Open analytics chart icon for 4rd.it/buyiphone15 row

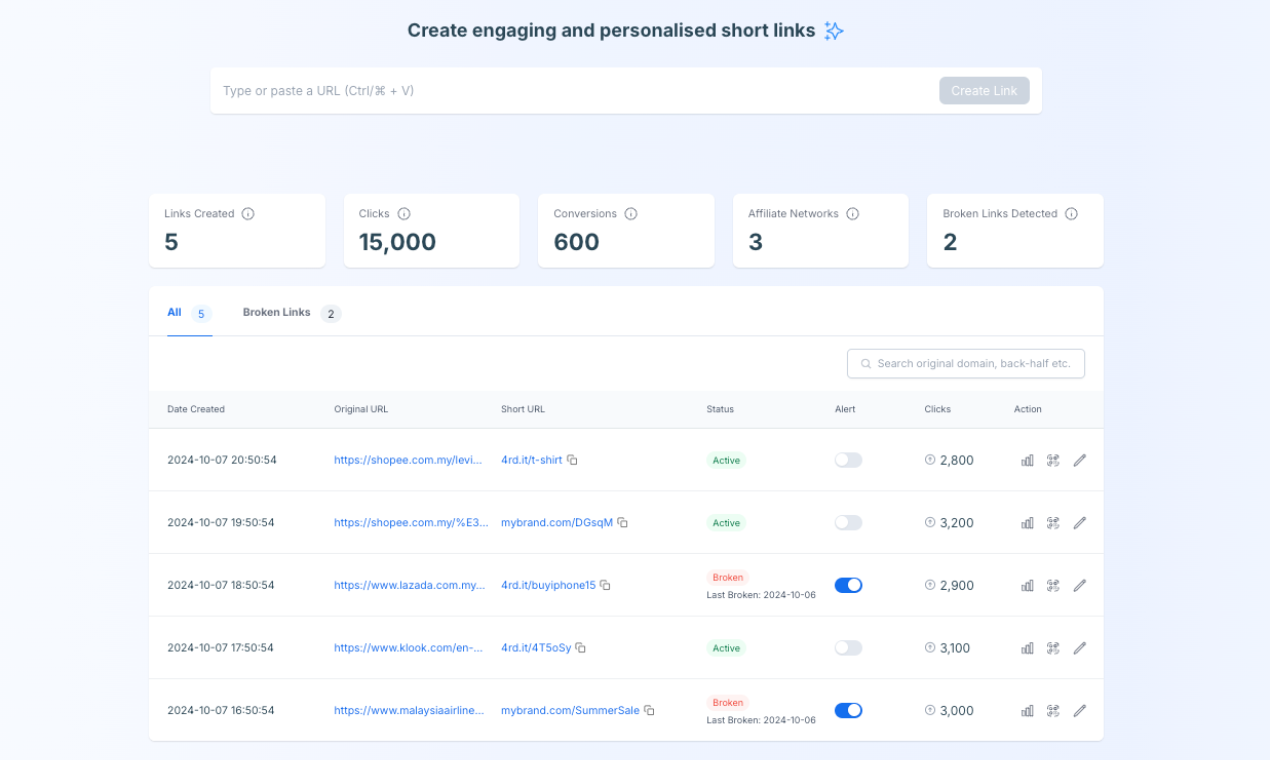pos(1027,585)
